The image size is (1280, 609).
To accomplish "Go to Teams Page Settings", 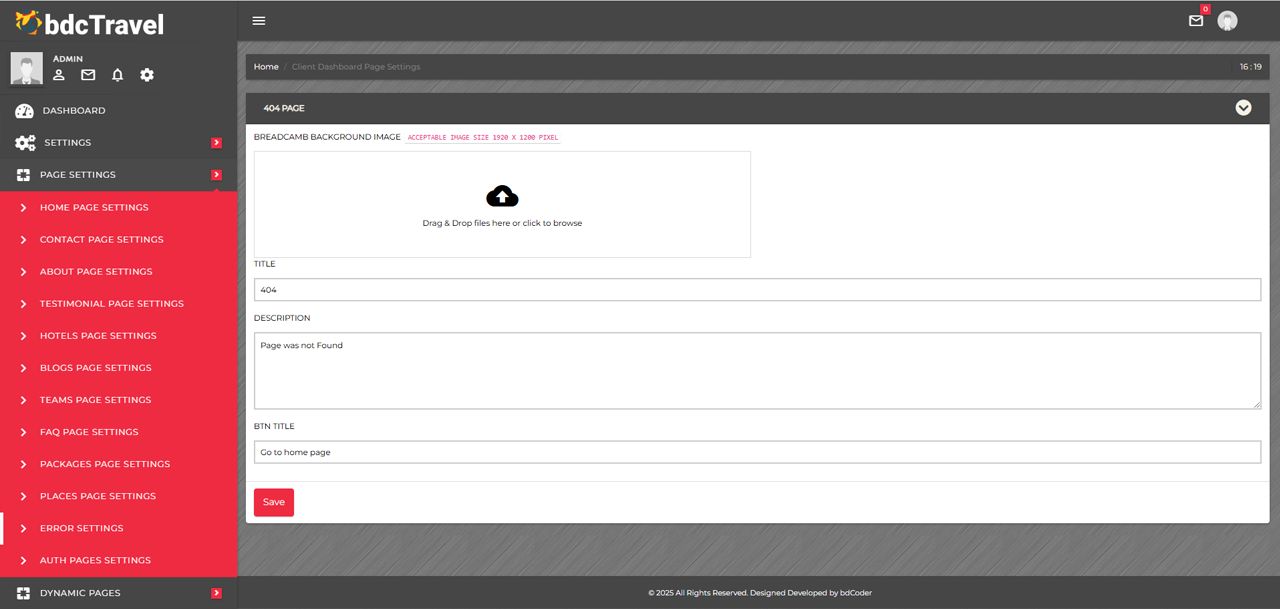I will pyautogui.click(x=119, y=400).
